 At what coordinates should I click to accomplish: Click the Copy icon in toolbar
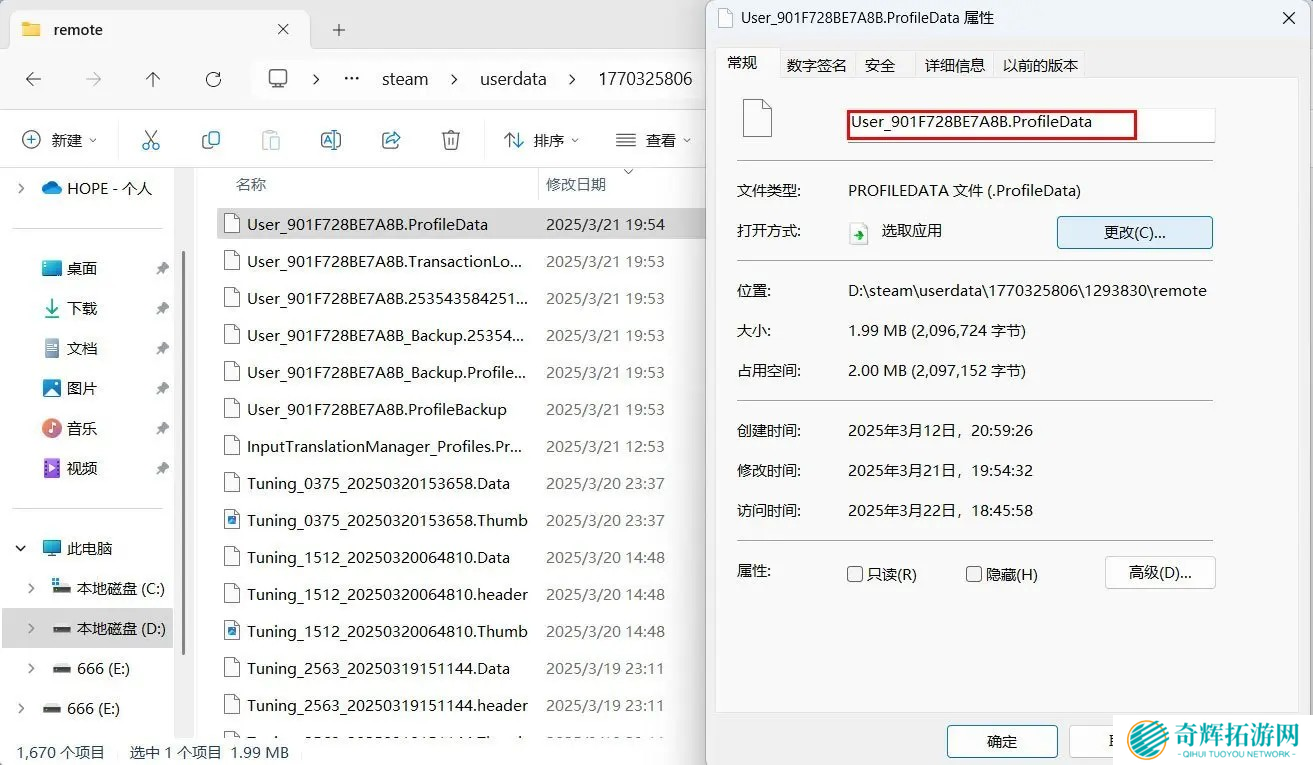[x=211, y=140]
